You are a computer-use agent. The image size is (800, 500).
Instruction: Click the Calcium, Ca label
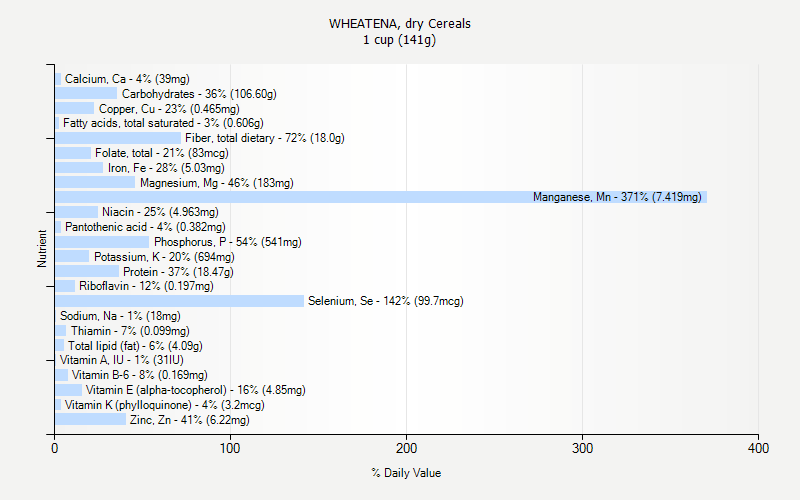[127, 79]
